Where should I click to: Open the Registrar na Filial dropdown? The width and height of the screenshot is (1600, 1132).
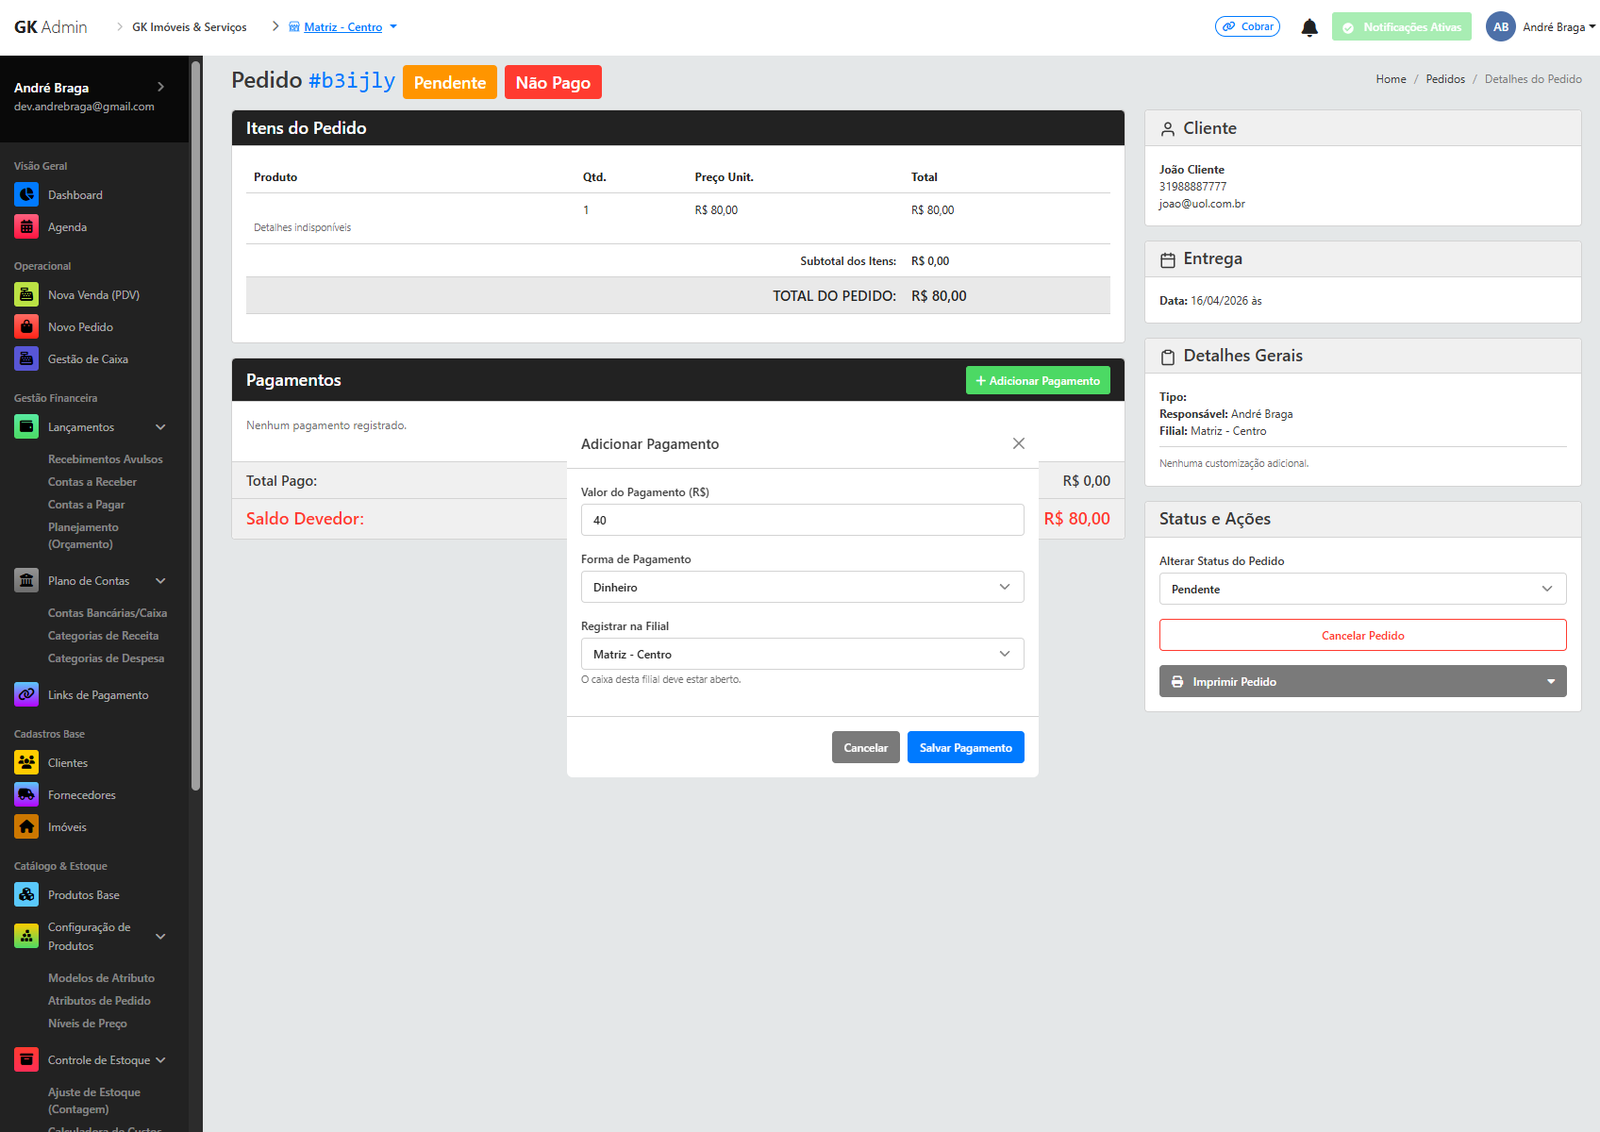(802, 654)
